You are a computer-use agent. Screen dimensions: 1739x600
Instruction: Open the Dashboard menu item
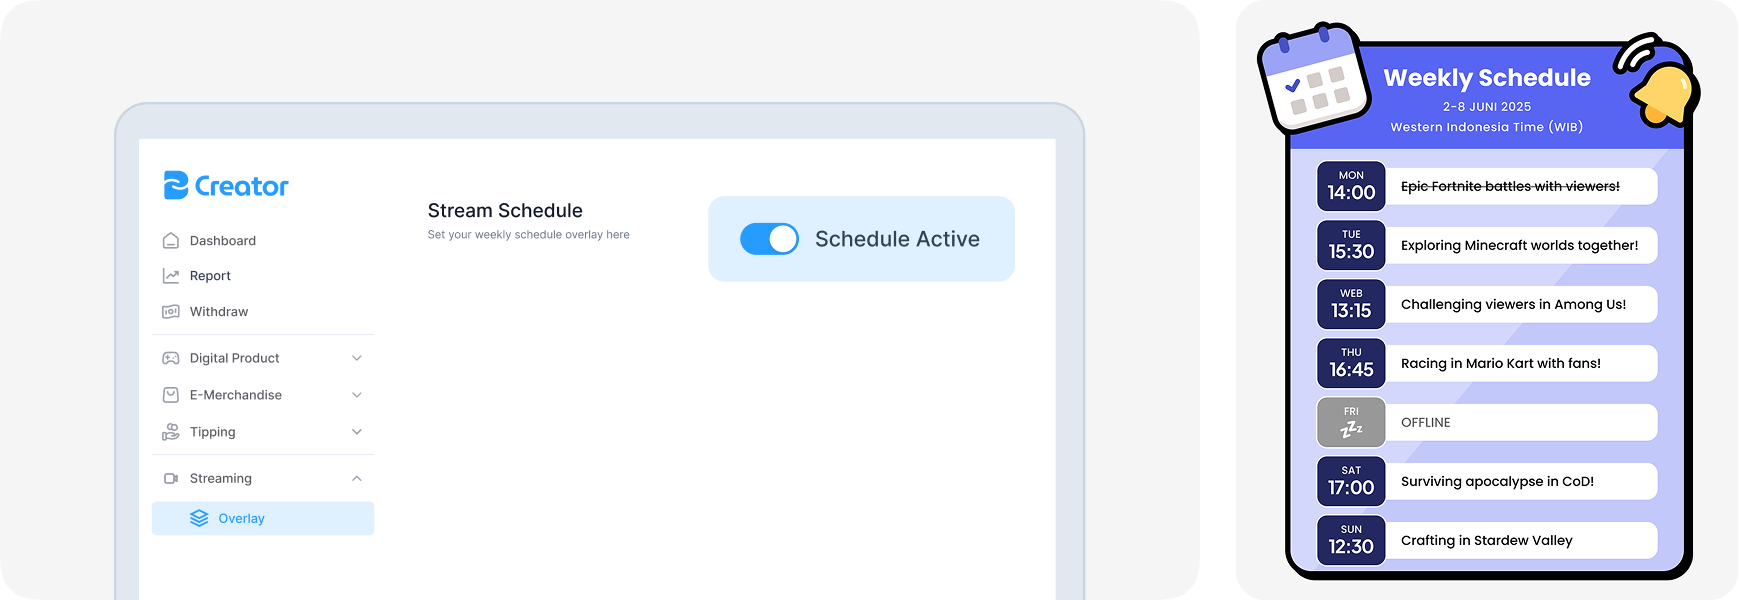(x=223, y=241)
